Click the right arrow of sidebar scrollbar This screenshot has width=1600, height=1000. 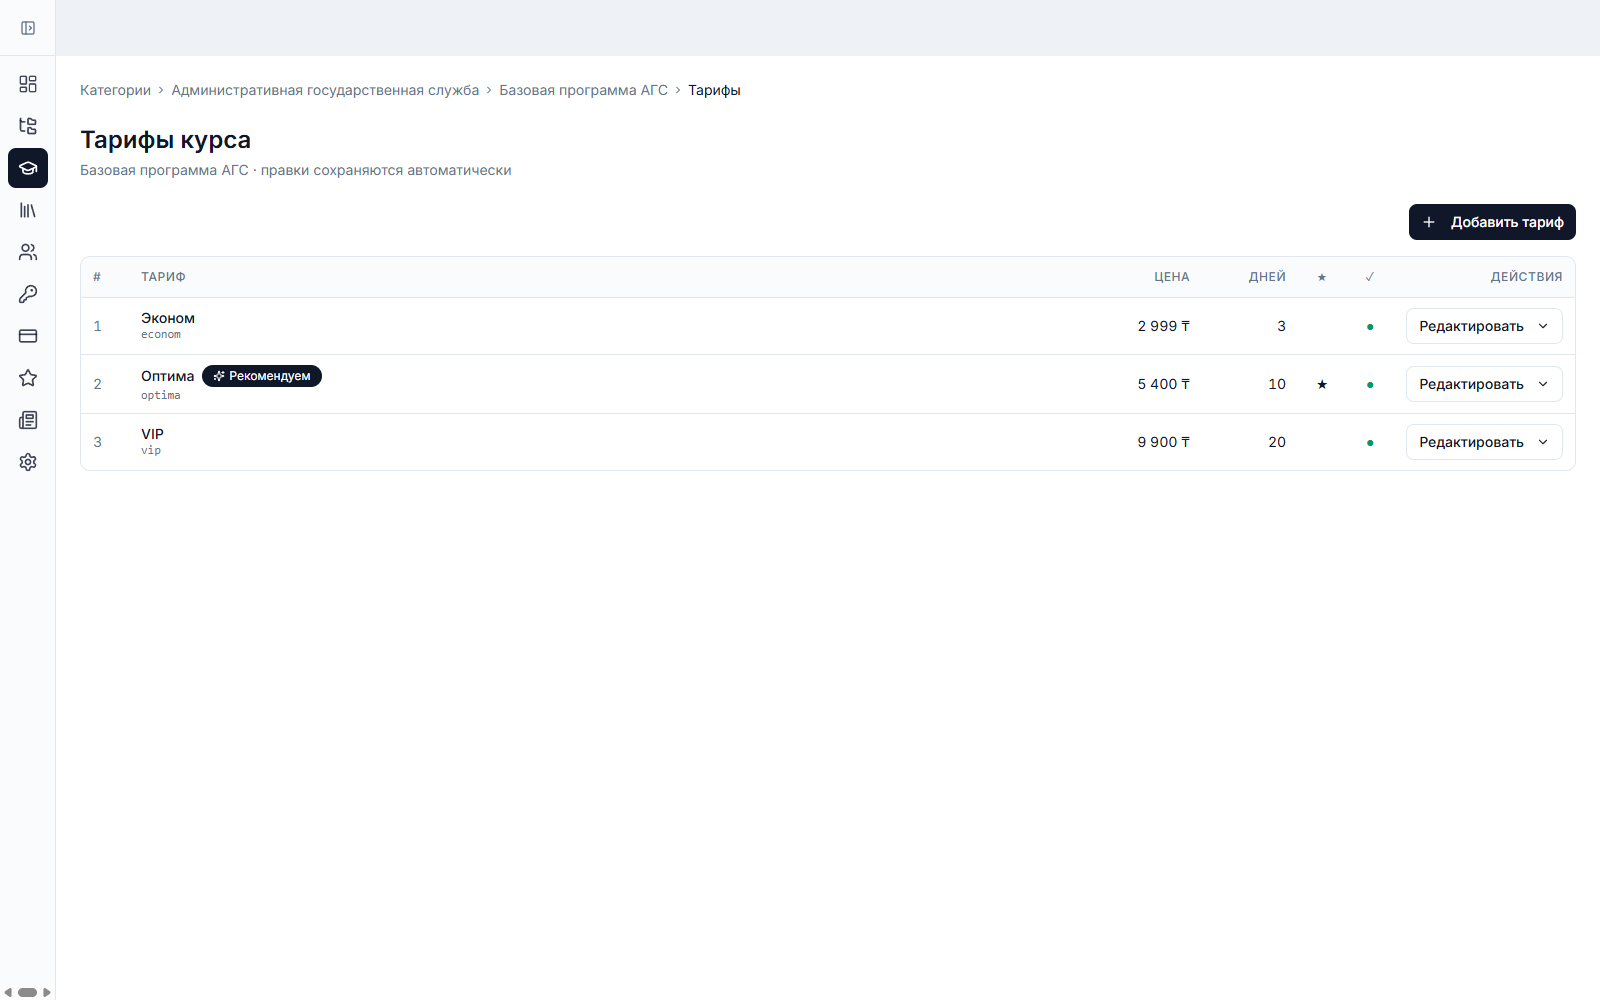coord(46,992)
